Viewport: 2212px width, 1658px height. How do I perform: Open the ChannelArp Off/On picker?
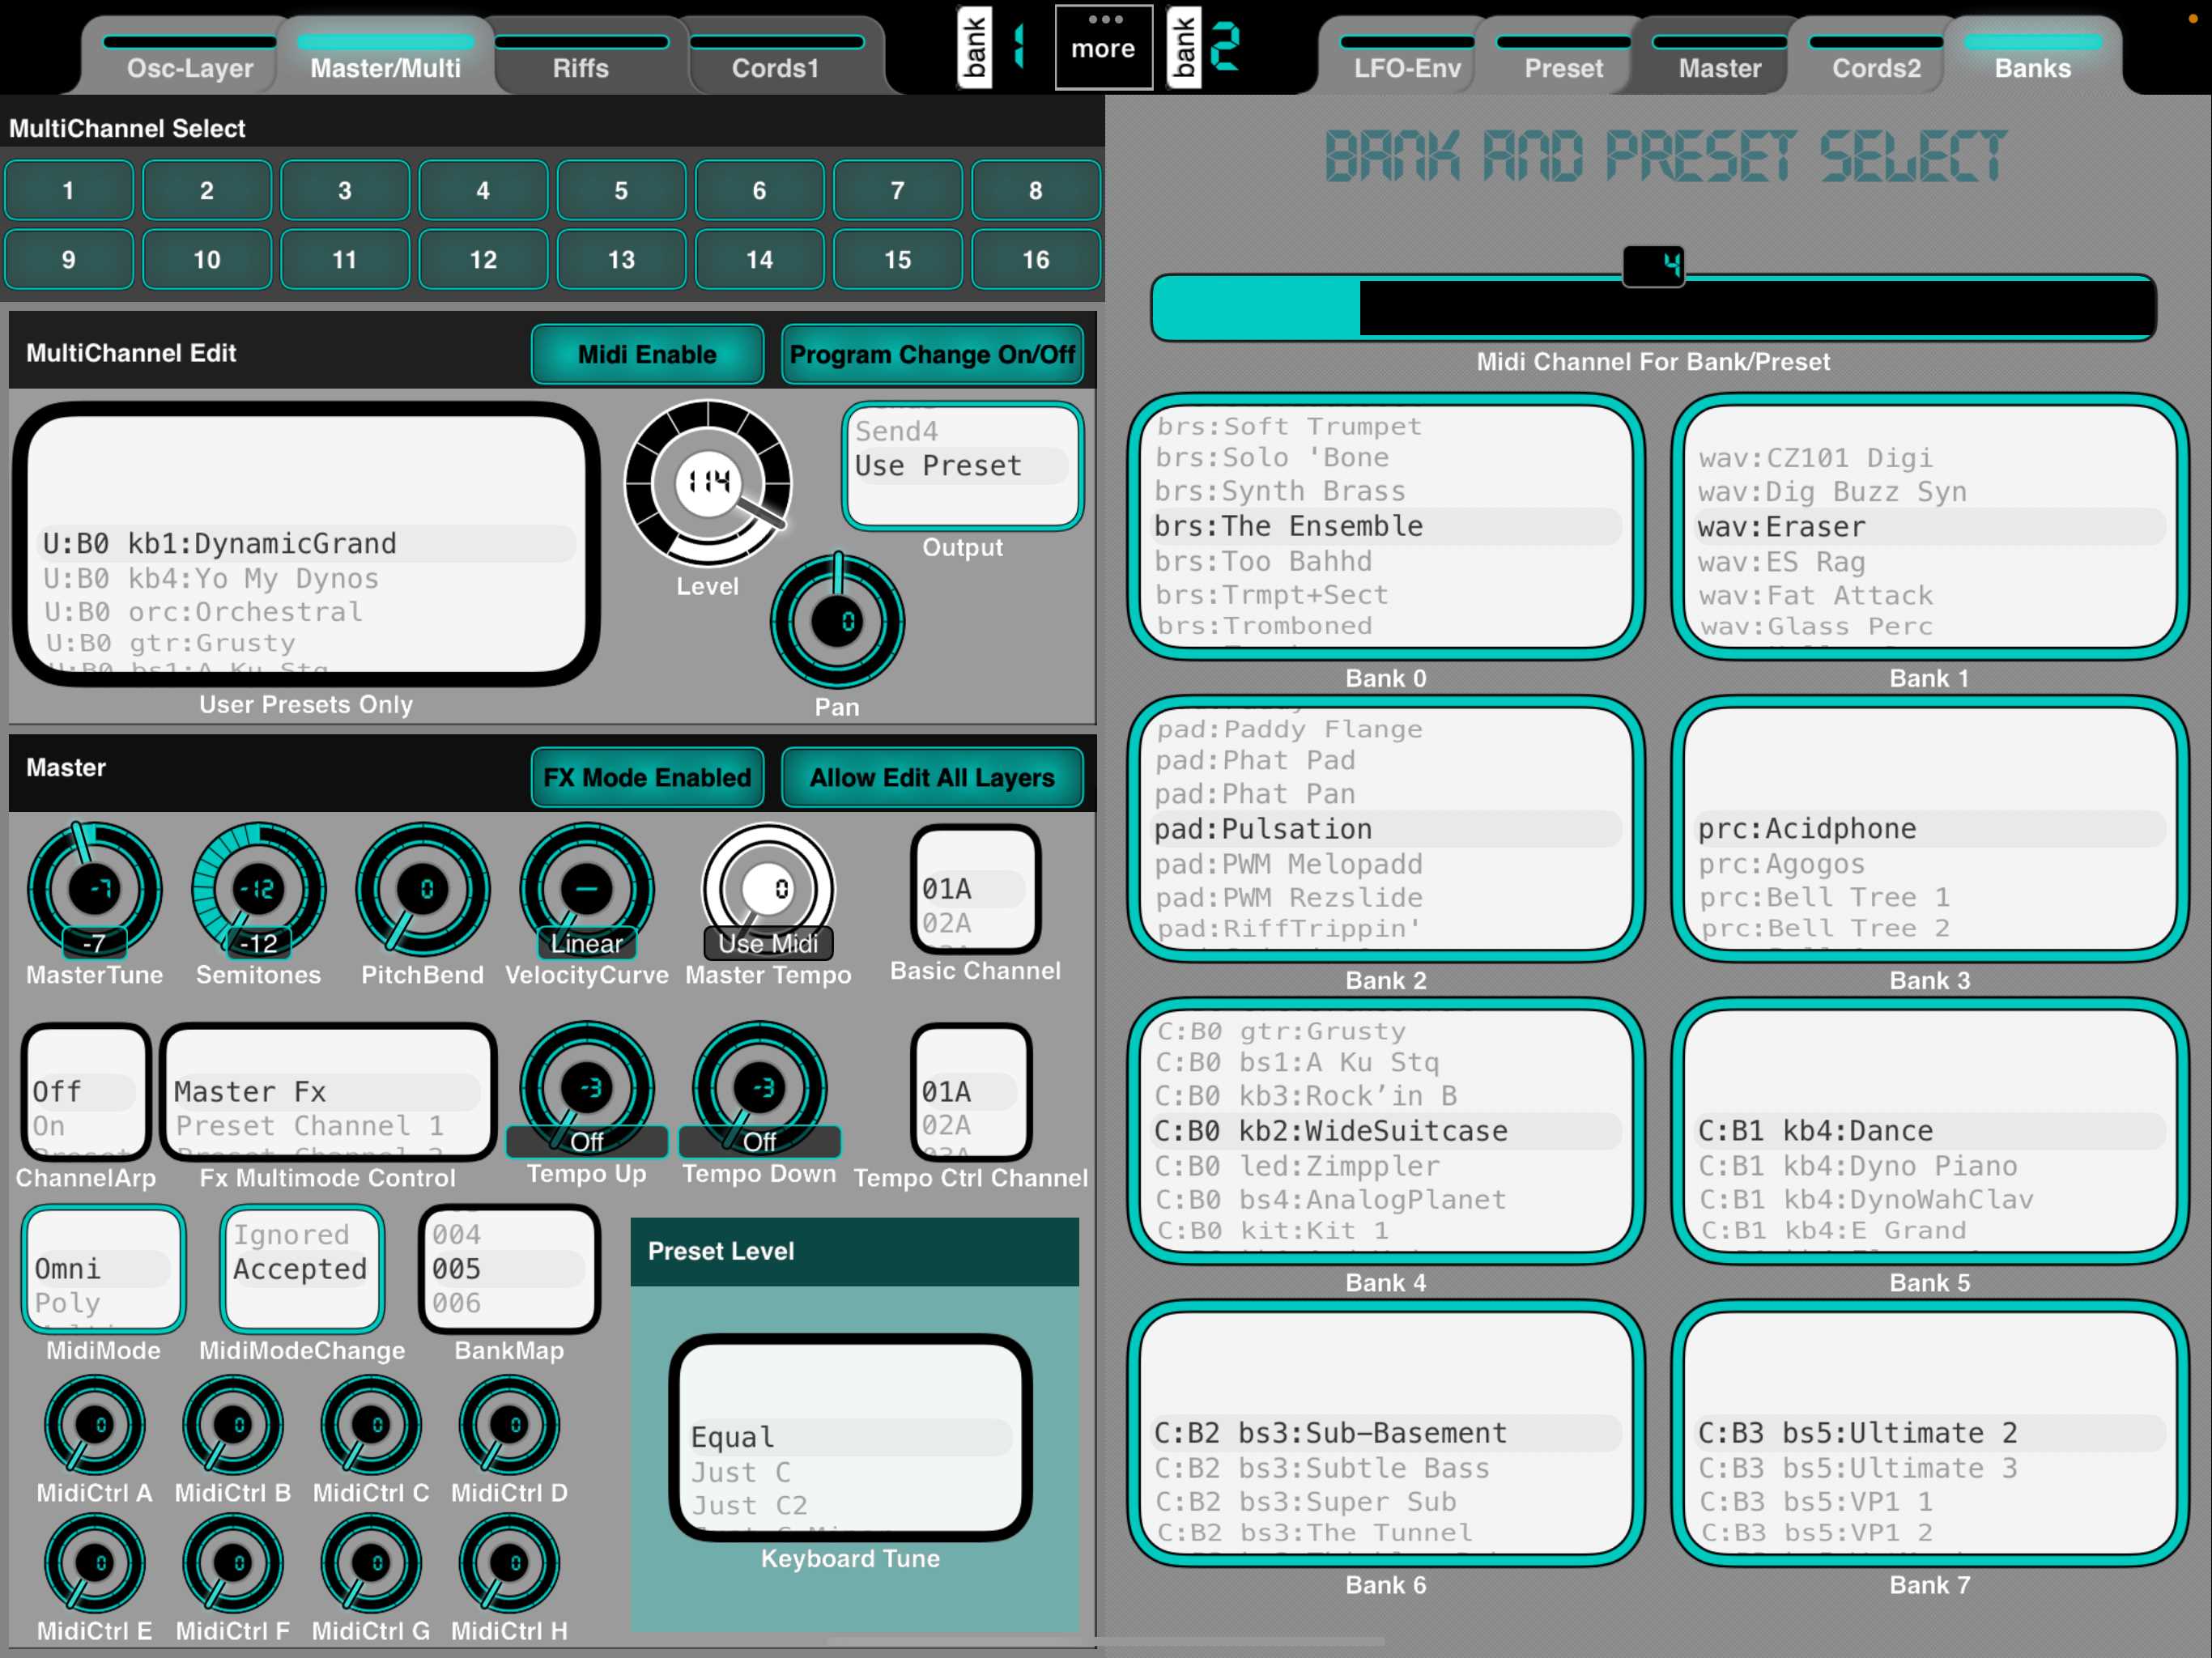click(x=85, y=1091)
